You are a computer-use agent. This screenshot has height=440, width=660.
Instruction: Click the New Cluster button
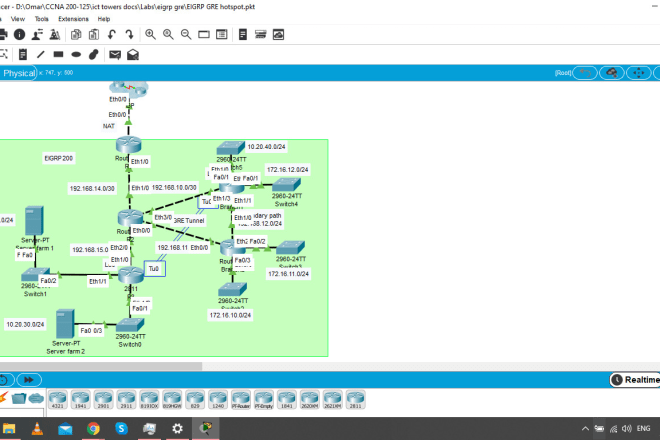click(612, 73)
